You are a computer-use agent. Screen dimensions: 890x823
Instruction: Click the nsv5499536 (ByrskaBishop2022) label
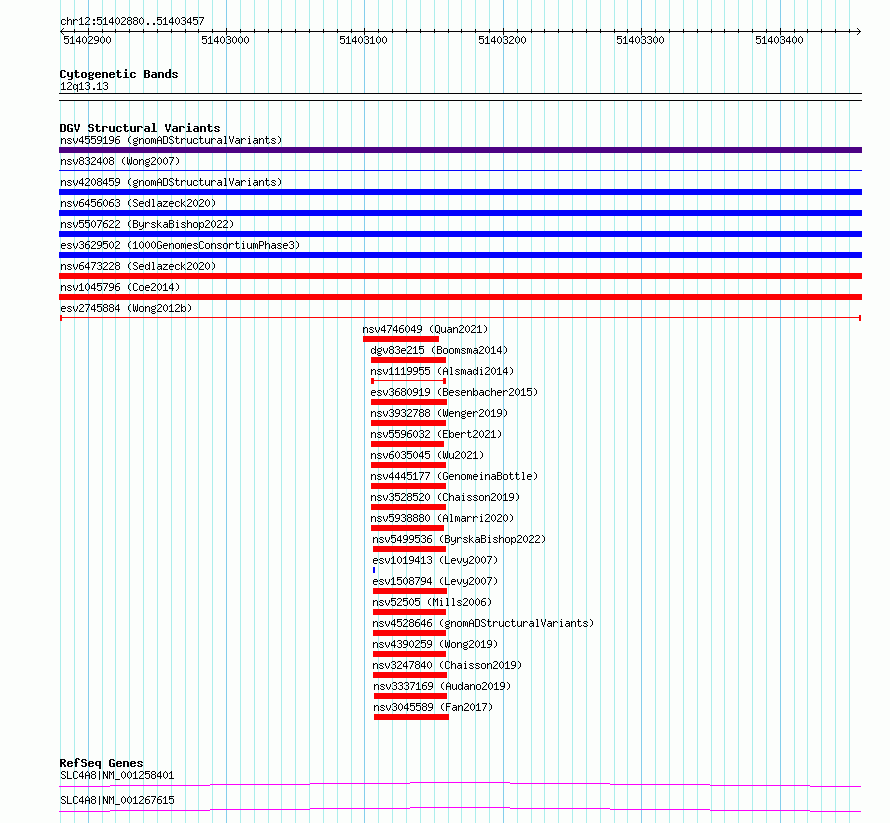459,539
